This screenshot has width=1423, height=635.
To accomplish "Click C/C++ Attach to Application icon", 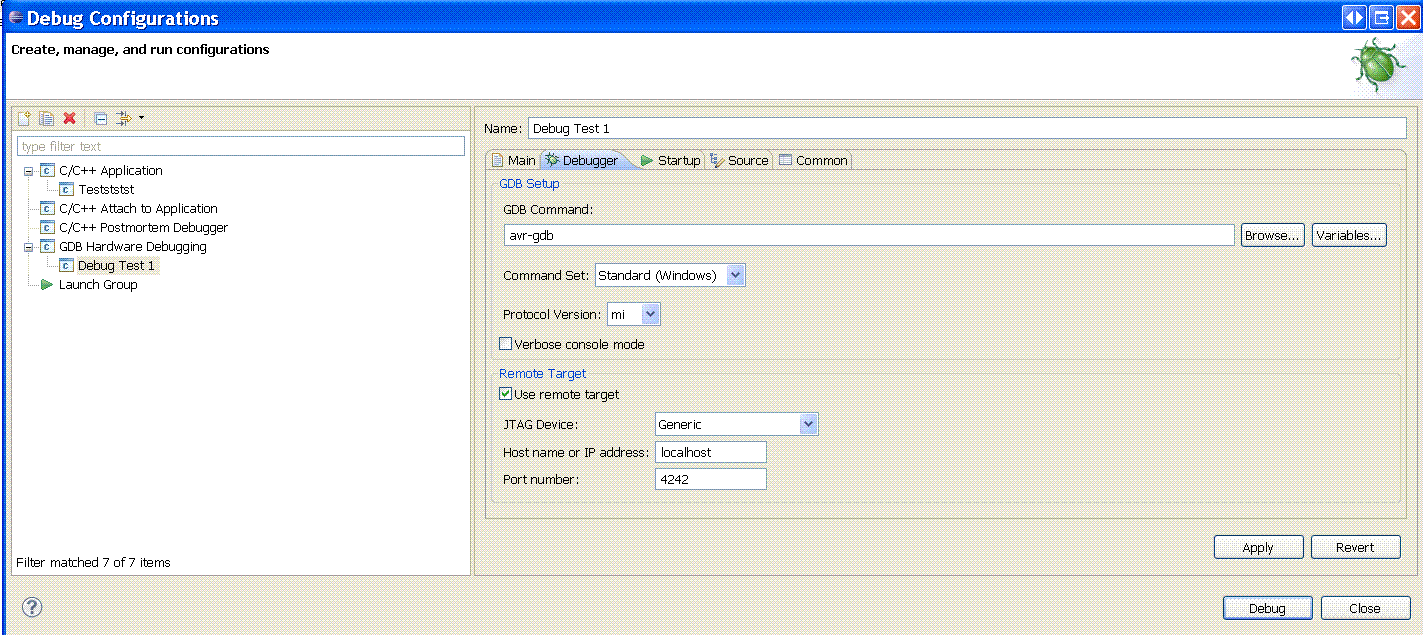I will click(x=47, y=209).
